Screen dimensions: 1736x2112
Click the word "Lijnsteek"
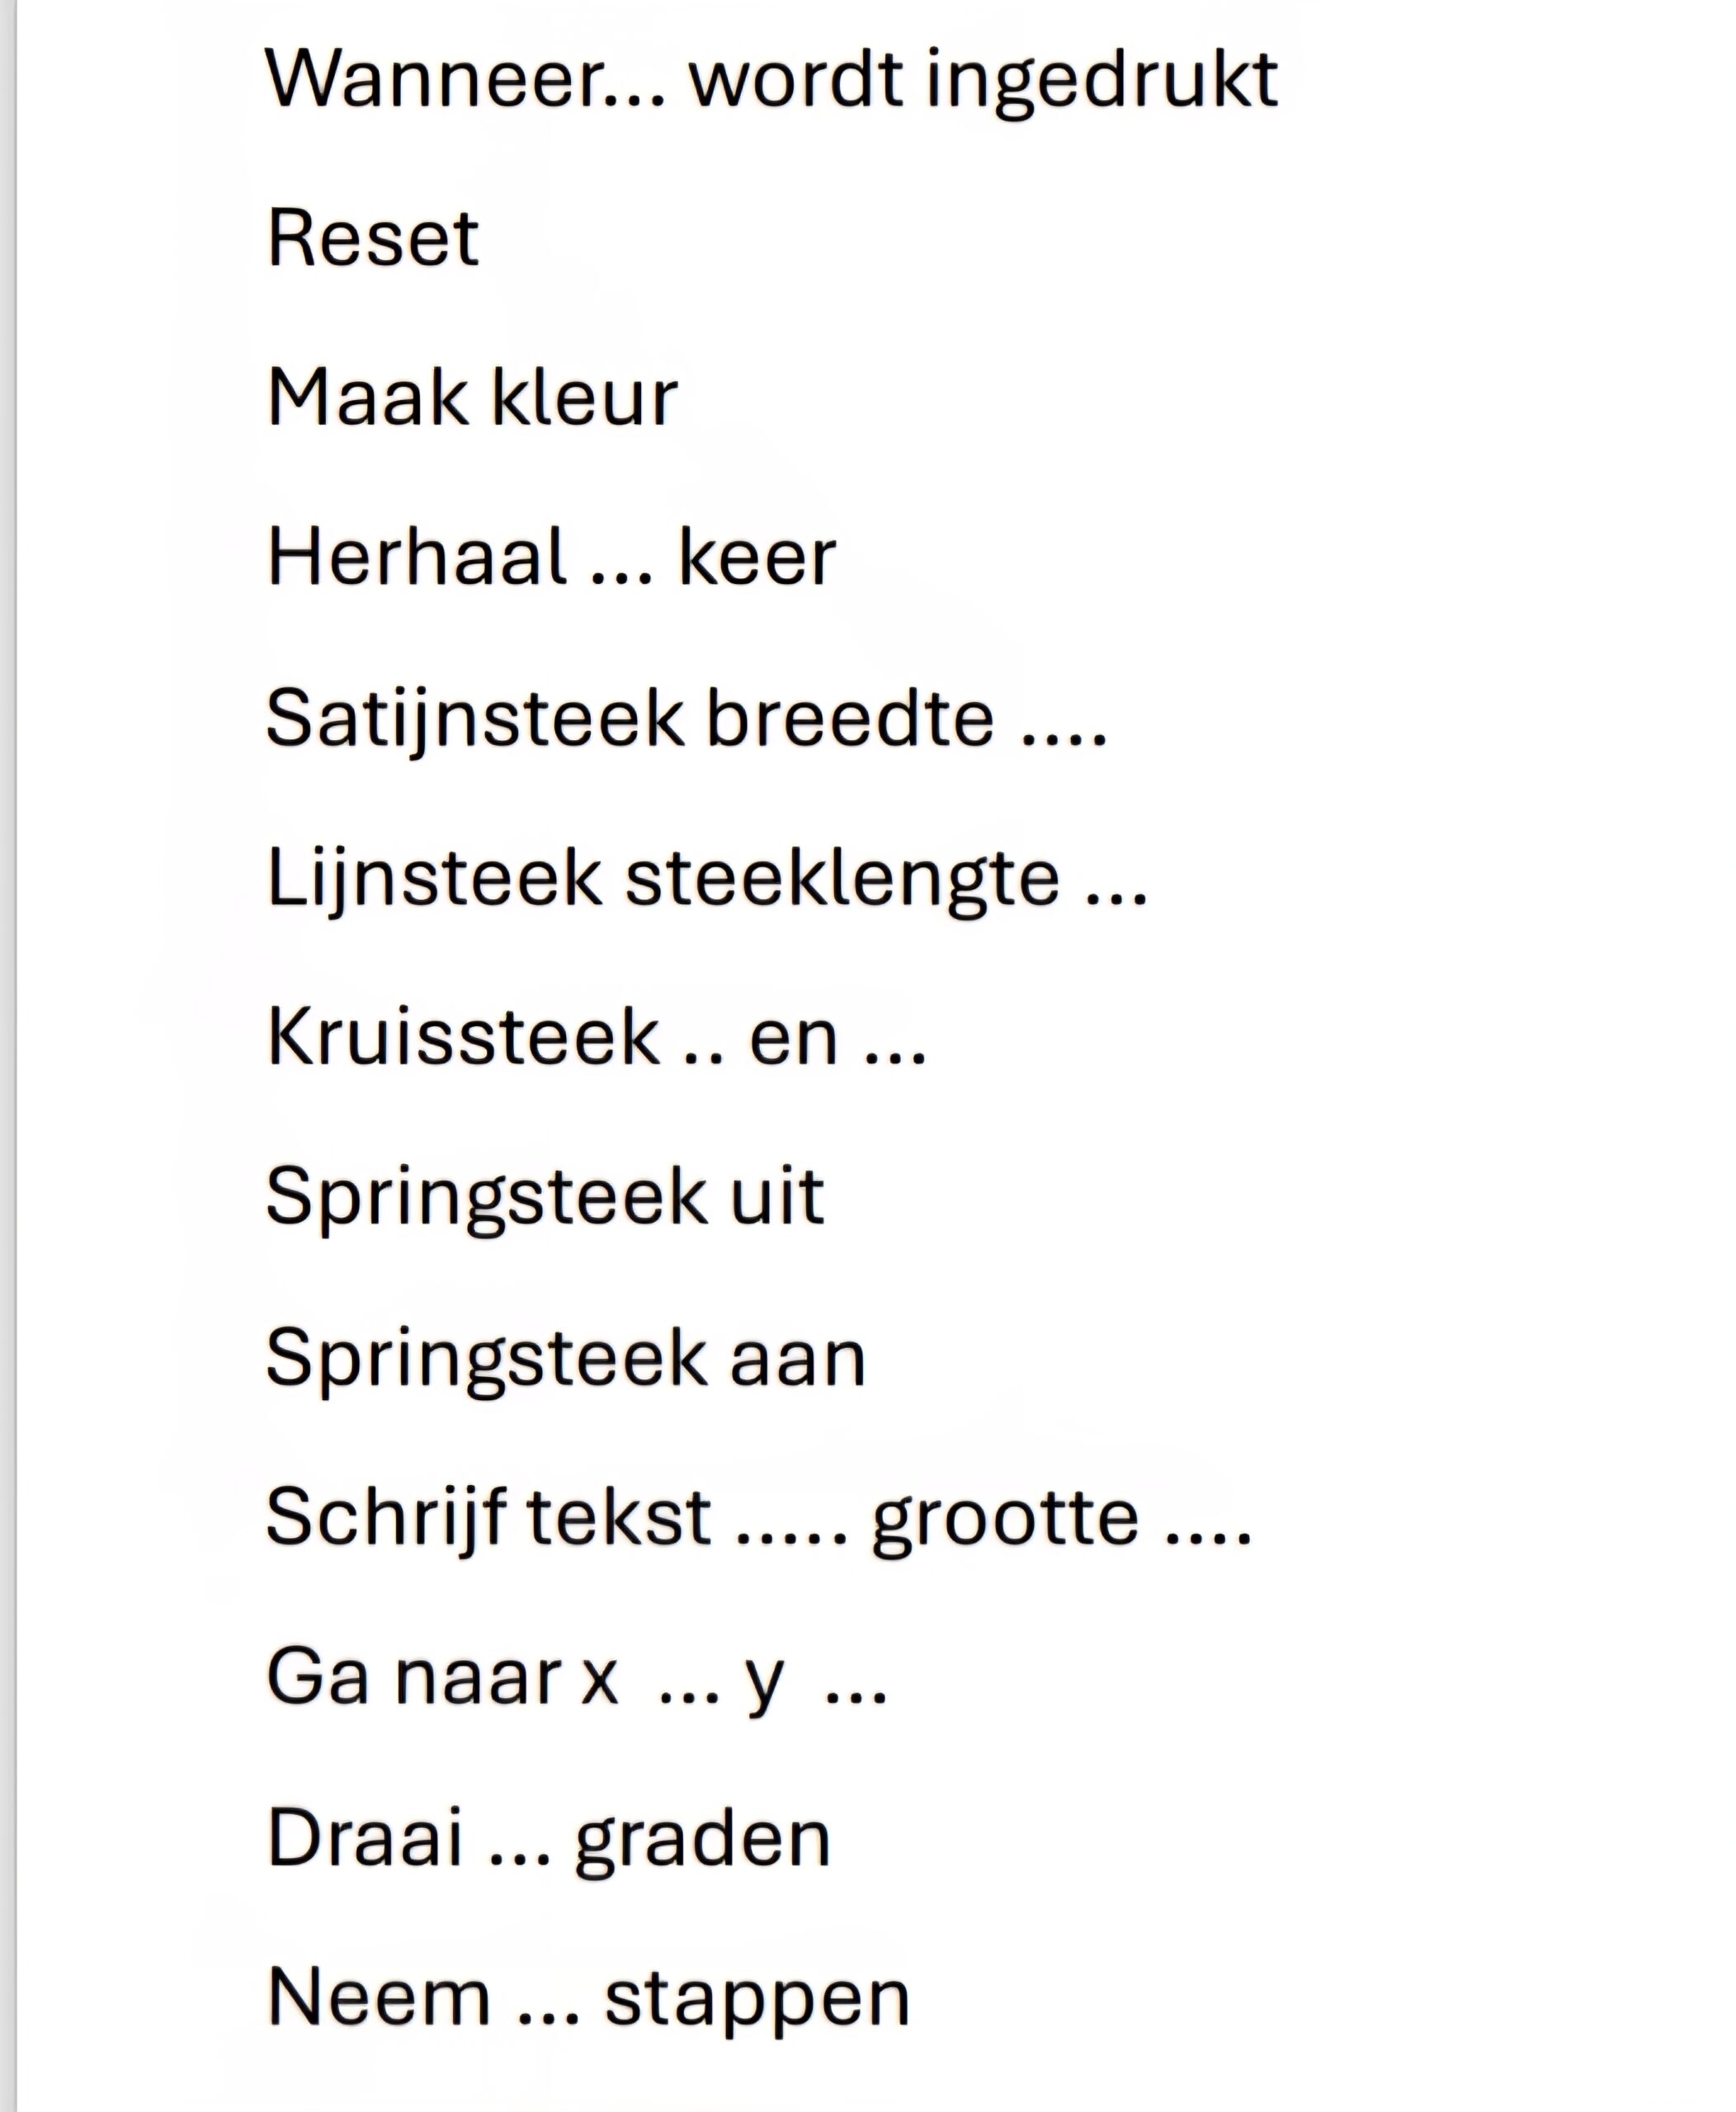(434, 878)
